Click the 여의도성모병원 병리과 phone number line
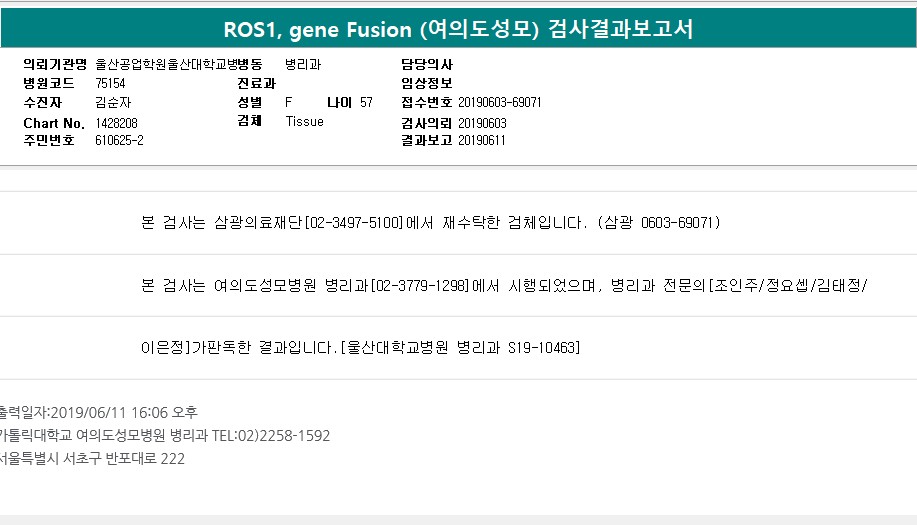 [x=505, y=285]
